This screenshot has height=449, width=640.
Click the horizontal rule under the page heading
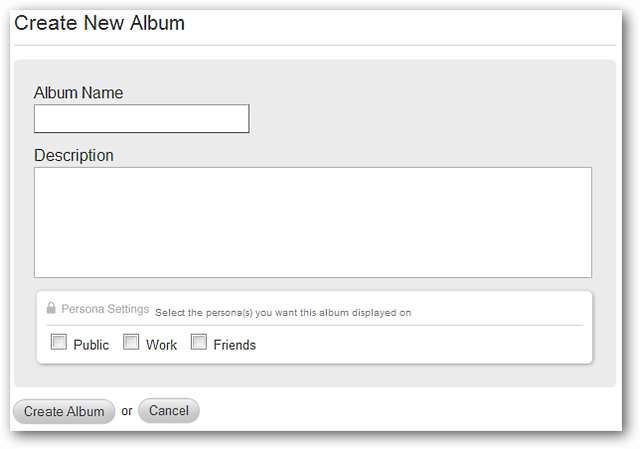coord(314,46)
